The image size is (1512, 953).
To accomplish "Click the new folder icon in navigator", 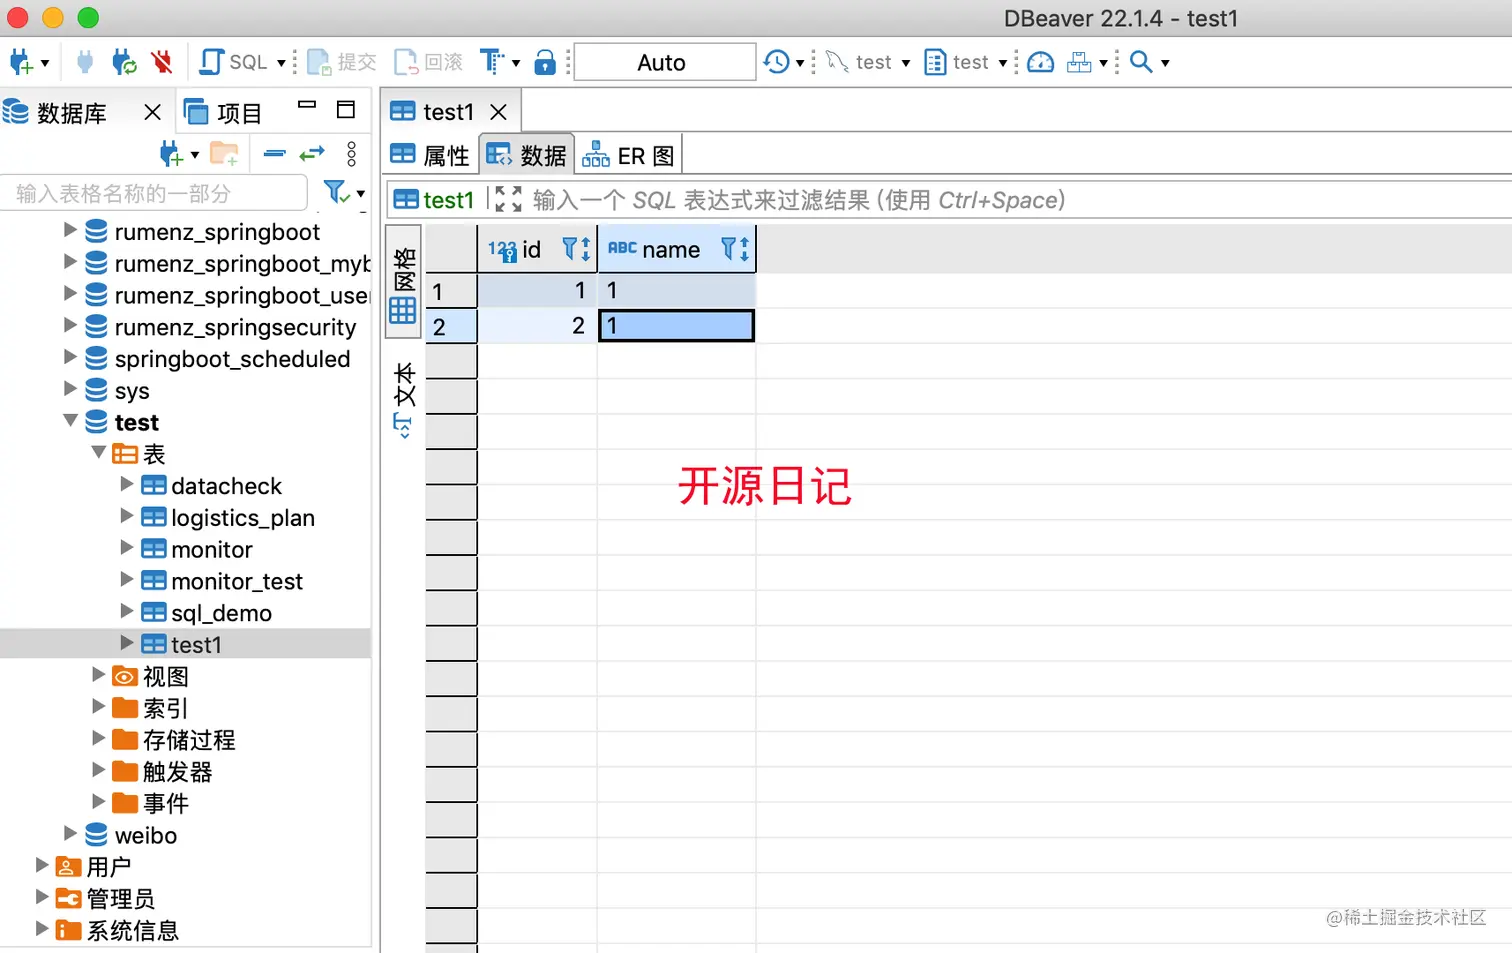I will pos(224,154).
